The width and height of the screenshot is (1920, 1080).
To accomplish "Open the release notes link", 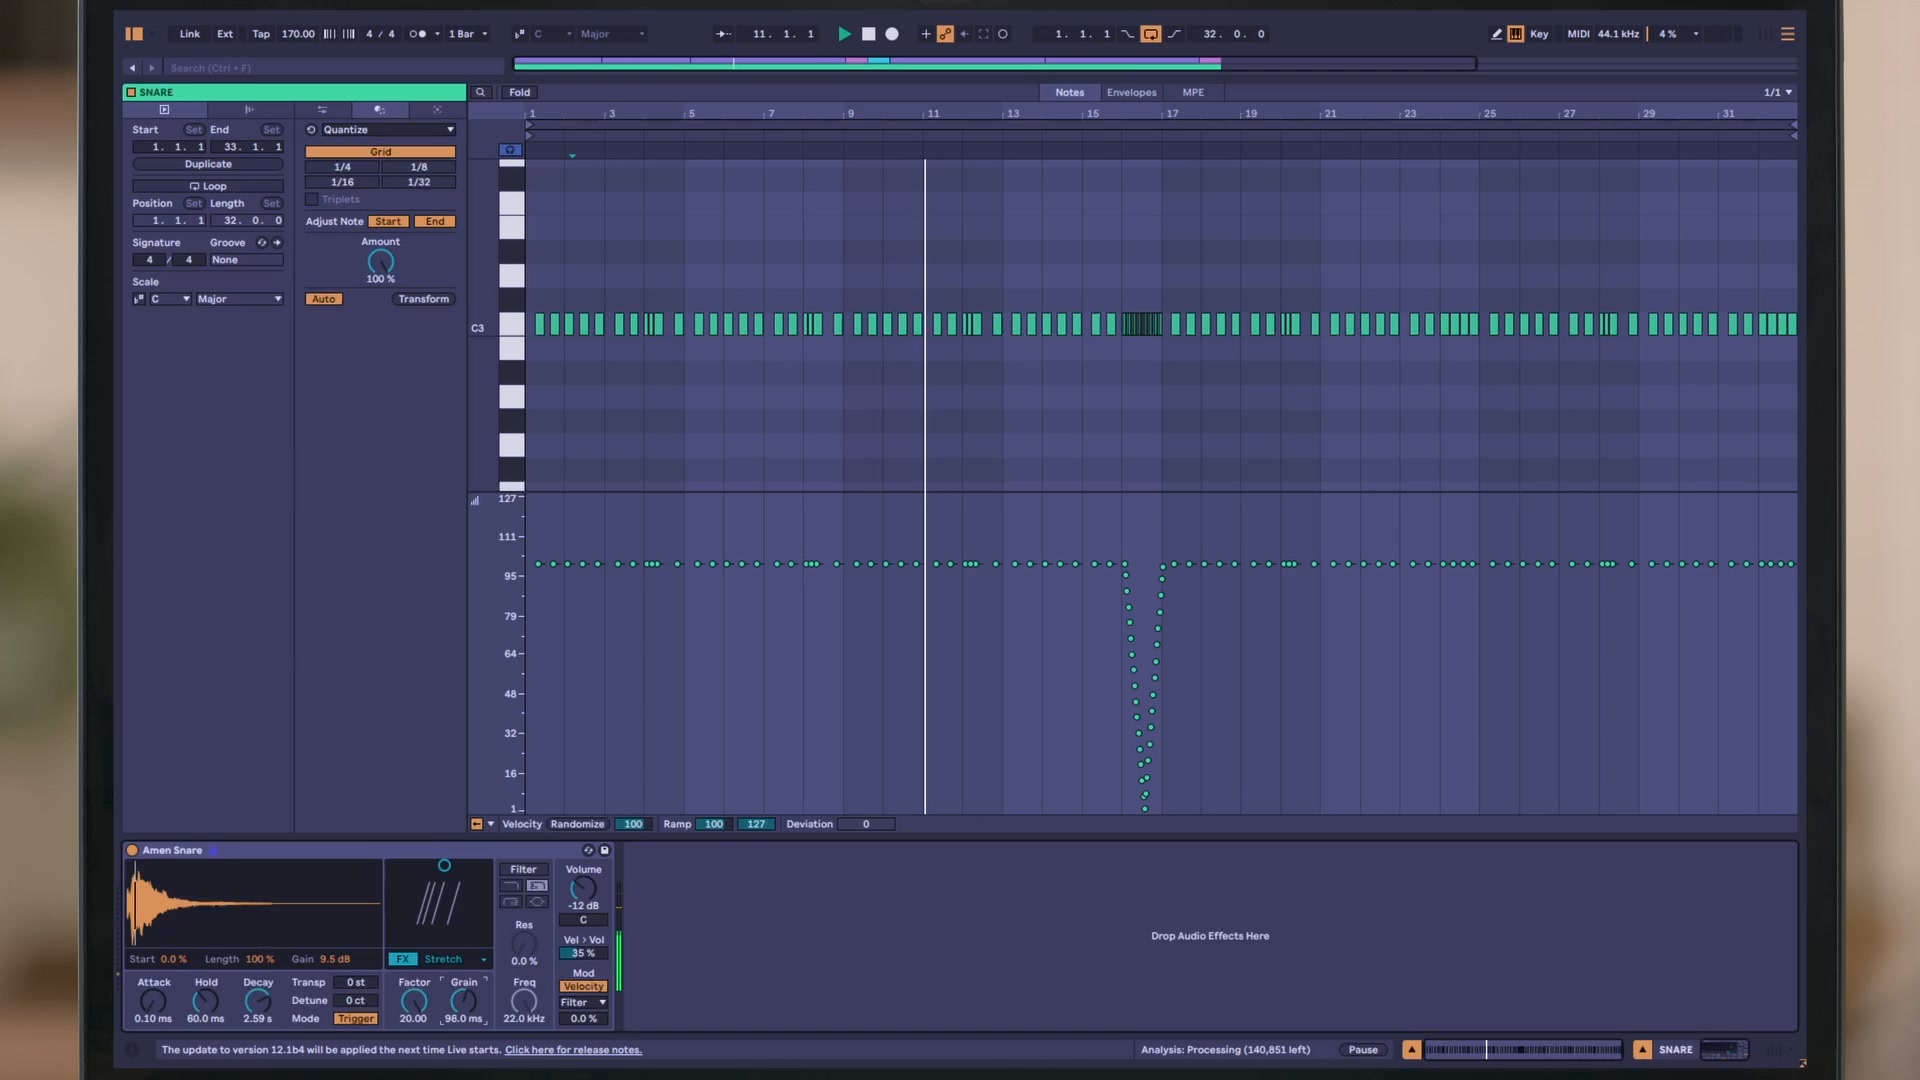I will pos(573,1050).
